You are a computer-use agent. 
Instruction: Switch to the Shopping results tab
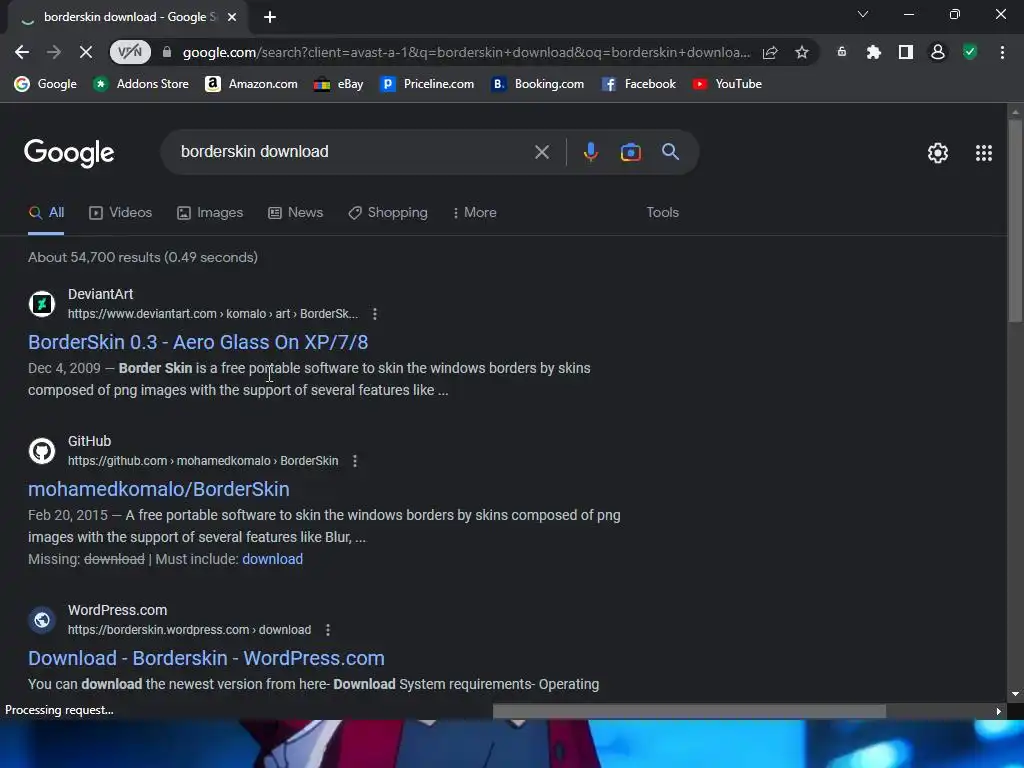[388, 213]
